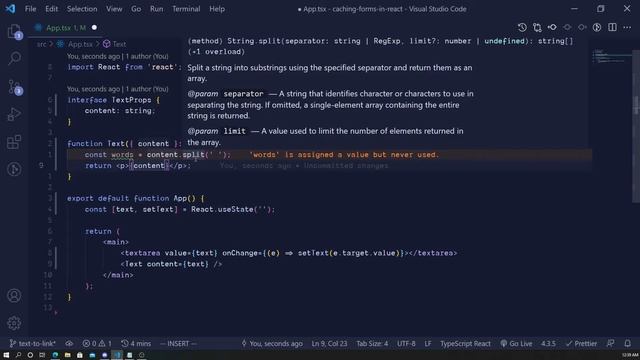The image size is (640, 360).
Task: Open the File menu
Action: click(x=31, y=9)
